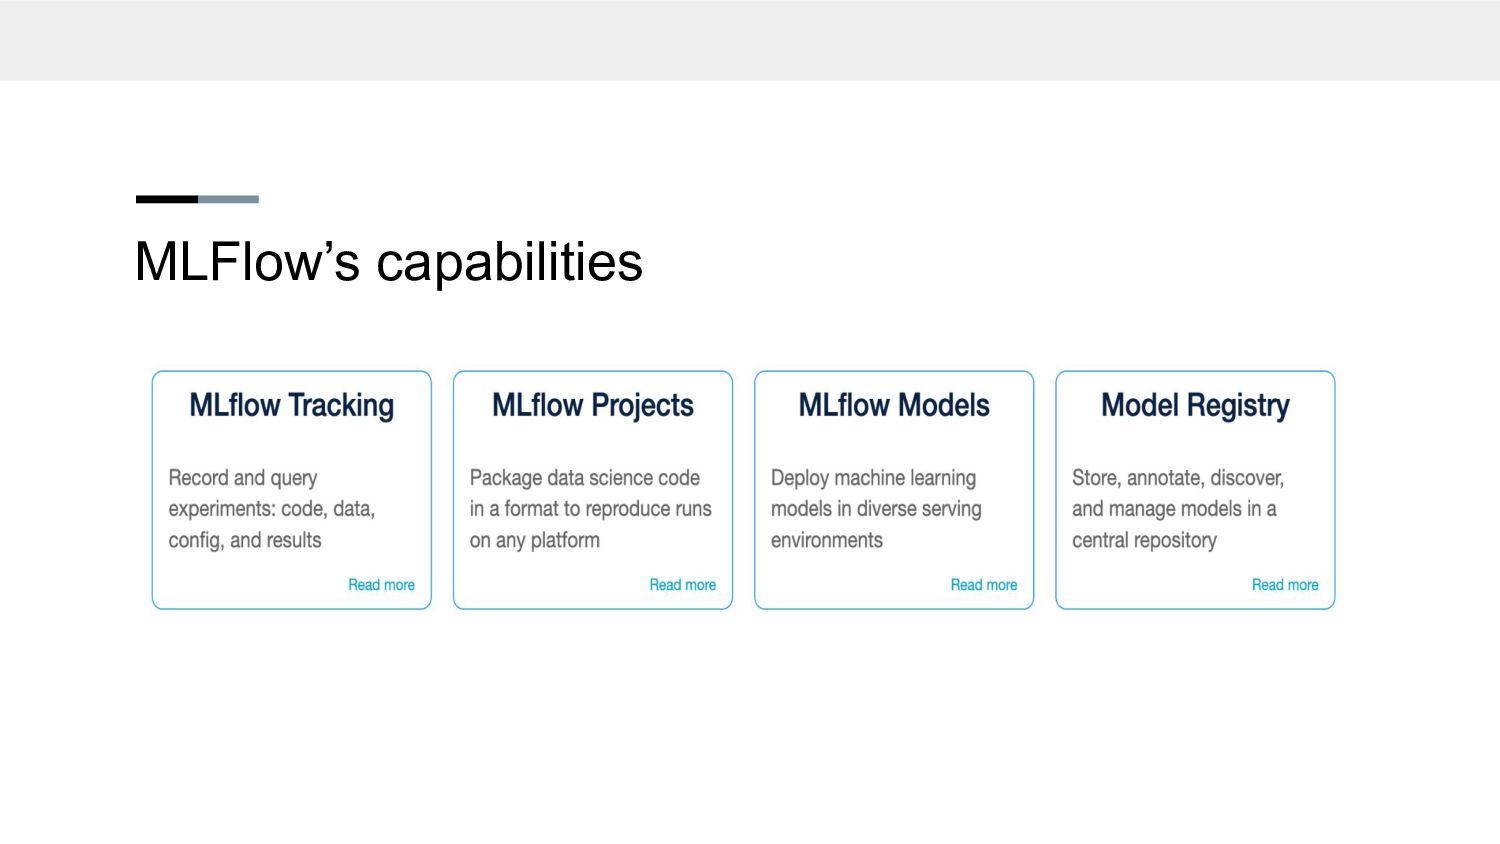Click the 'Record and query experiments' description
Image resolution: width=1500 pixels, height=844 pixels.
coord(272,509)
